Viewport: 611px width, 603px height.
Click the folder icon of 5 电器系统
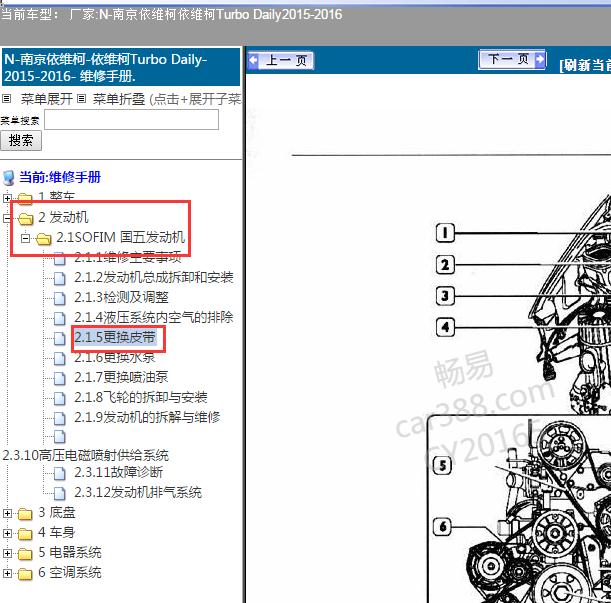(x=25, y=554)
